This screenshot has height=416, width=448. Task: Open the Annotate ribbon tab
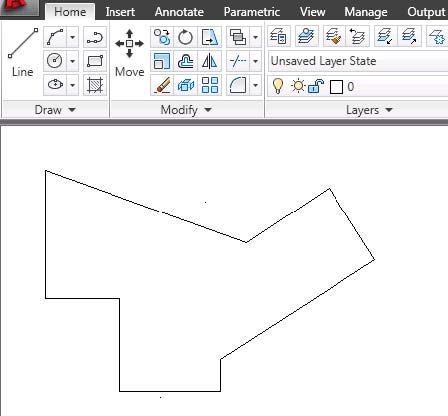[x=179, y=12]
